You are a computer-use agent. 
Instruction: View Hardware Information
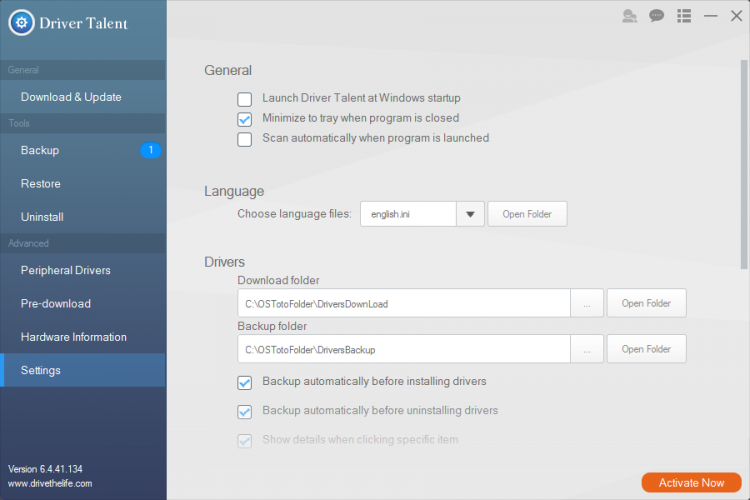(x=83, y=337)
